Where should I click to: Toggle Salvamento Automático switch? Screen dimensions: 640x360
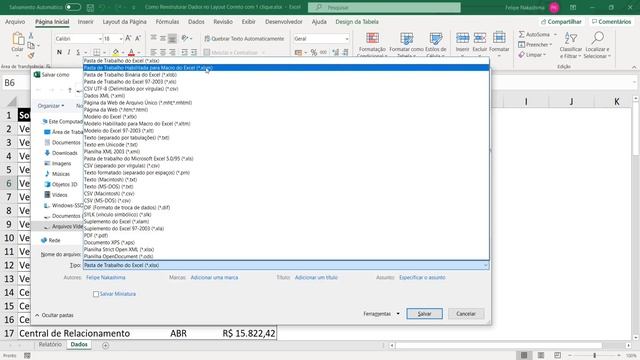pos(73,7)
